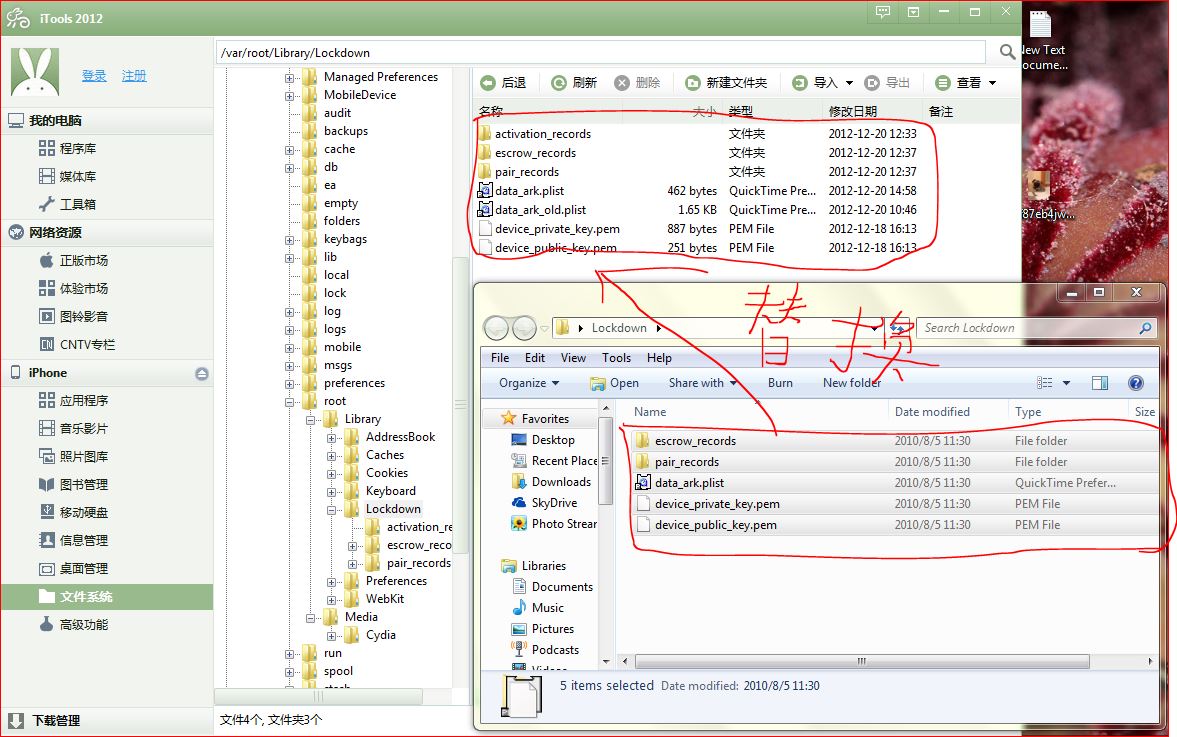This screenshot has height=737, width=1177.
Task: Open the View menu in Explorer
Action: [x=573, y=358]
